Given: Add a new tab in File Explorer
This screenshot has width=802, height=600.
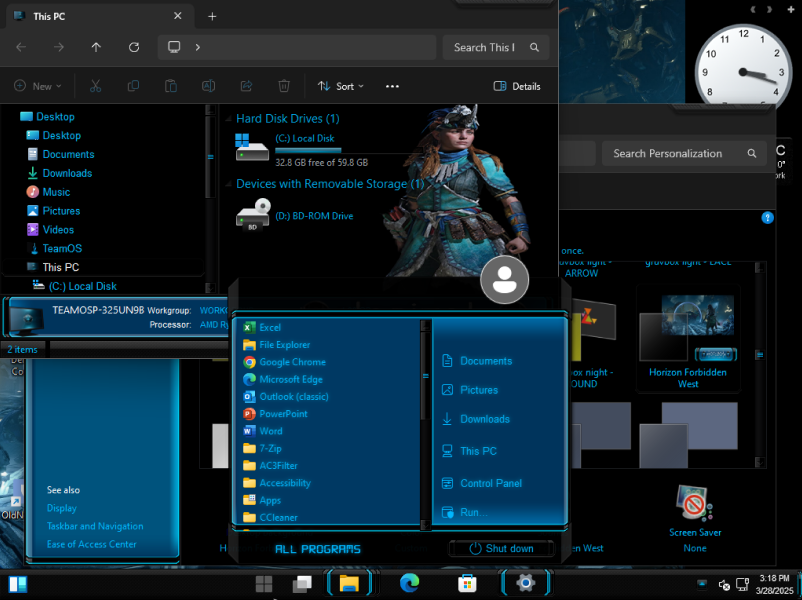Looking at the screenshot, I should (x=212, y=16).
